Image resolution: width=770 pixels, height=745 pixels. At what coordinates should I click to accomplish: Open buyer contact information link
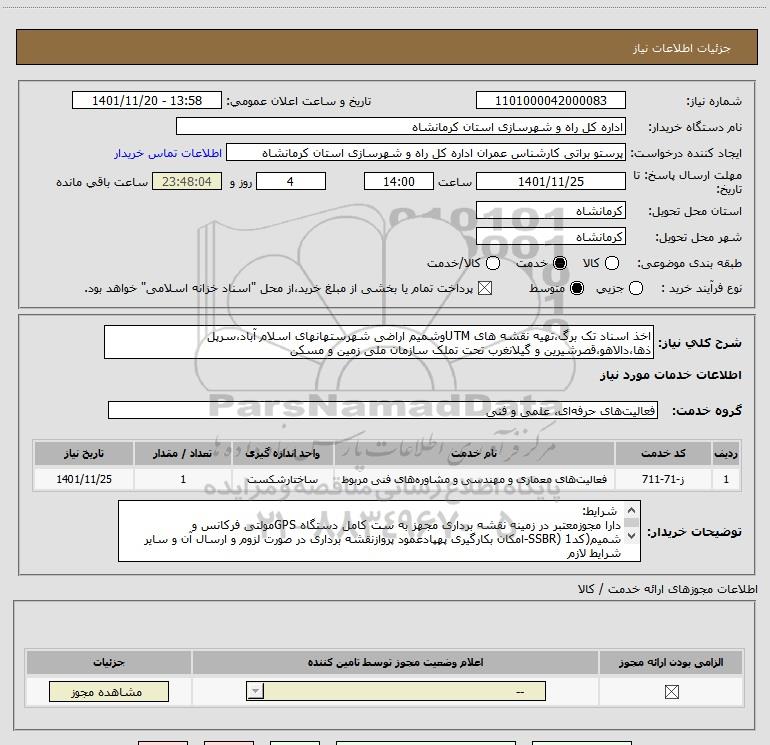click(168, 154)
